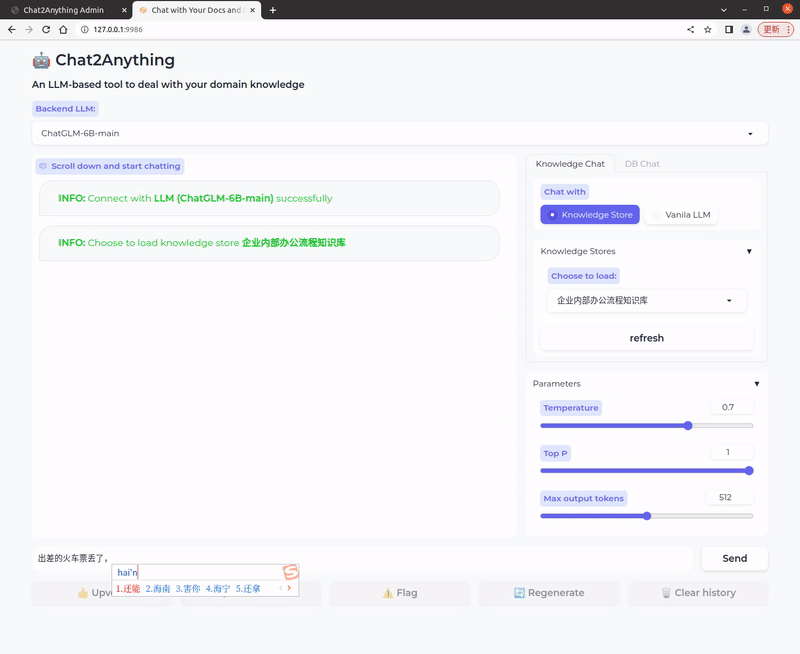Choose IME candidate 1 还能
This screenshot has height=654, width=800.
[x=128, y=589]
